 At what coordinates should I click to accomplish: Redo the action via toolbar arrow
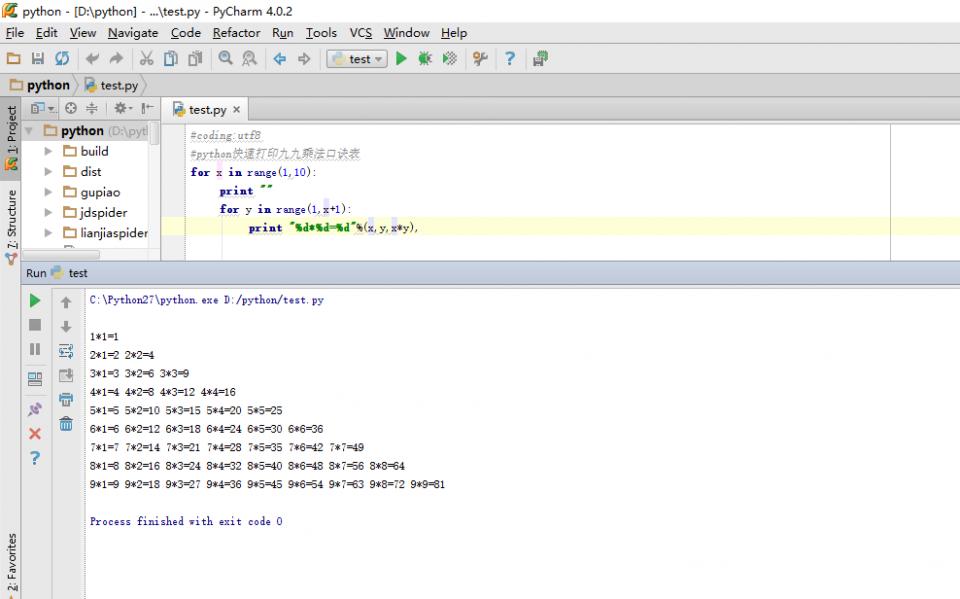(116, 59)
